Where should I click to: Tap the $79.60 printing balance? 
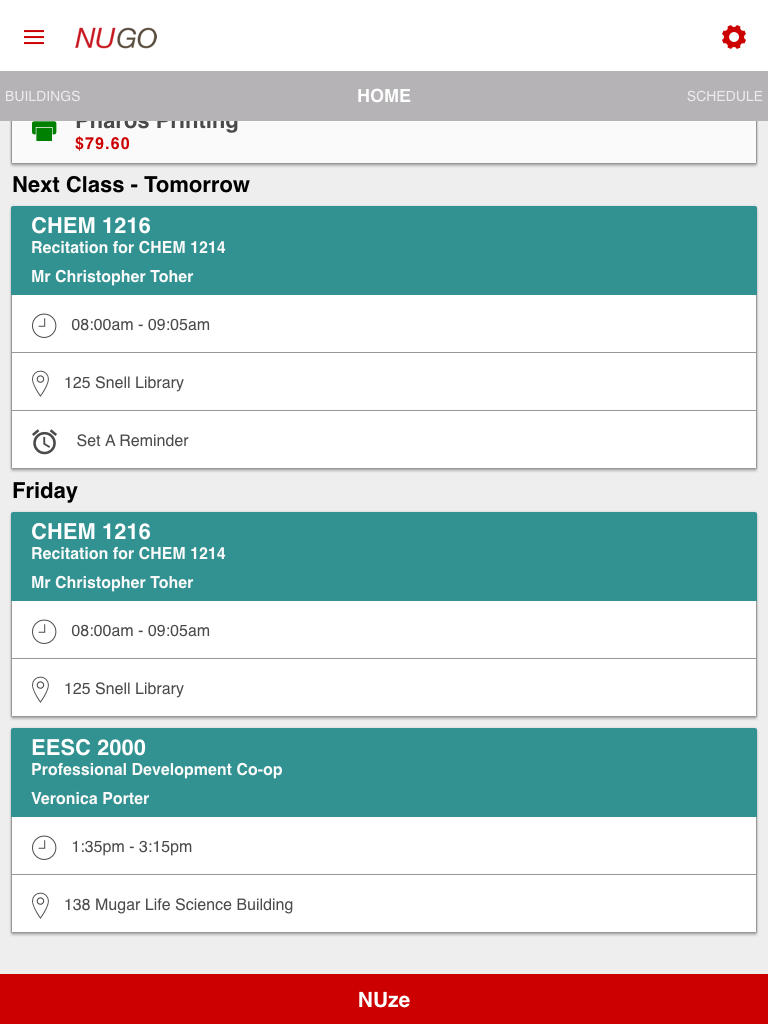pos(102,144)
